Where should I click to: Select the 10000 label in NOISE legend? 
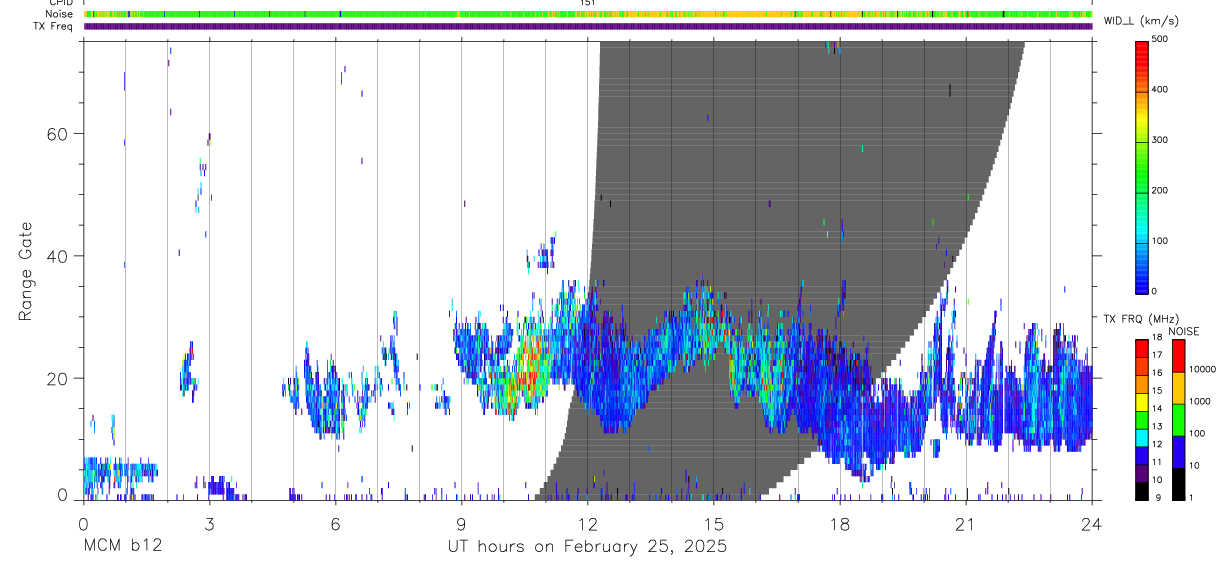1201,369
